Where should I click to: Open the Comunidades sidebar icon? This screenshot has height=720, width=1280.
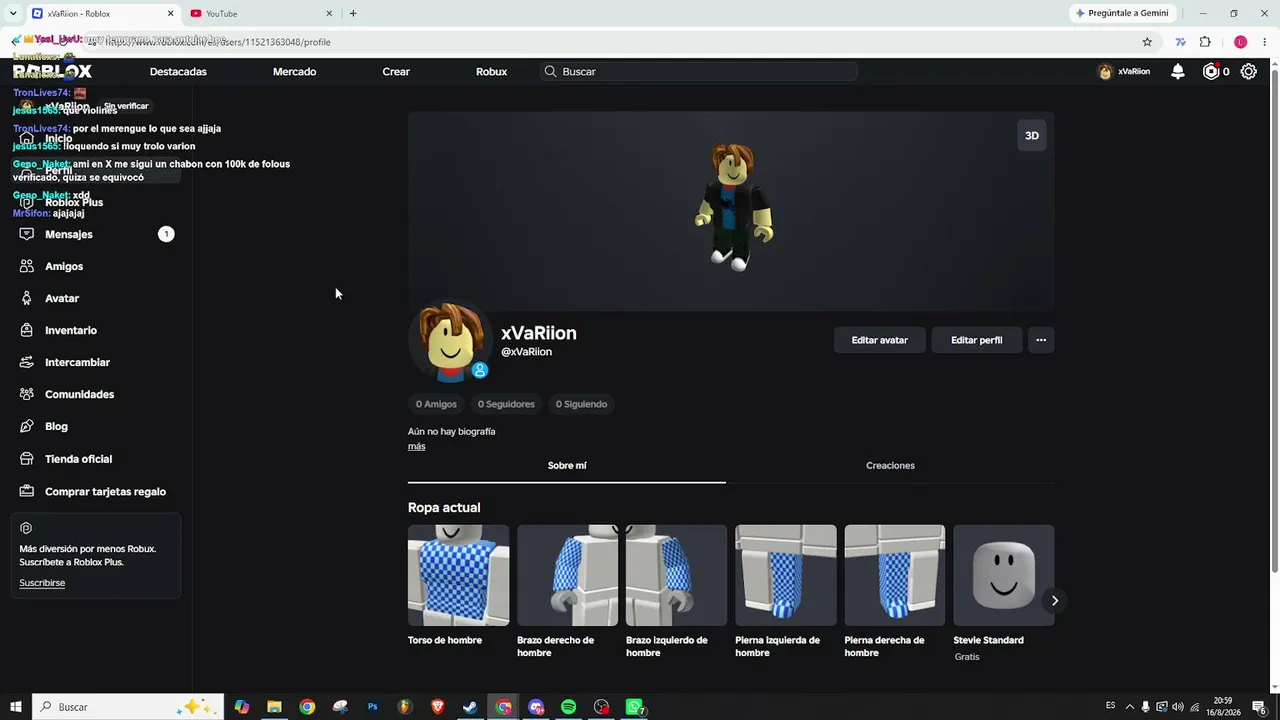[x=27, y=394]
